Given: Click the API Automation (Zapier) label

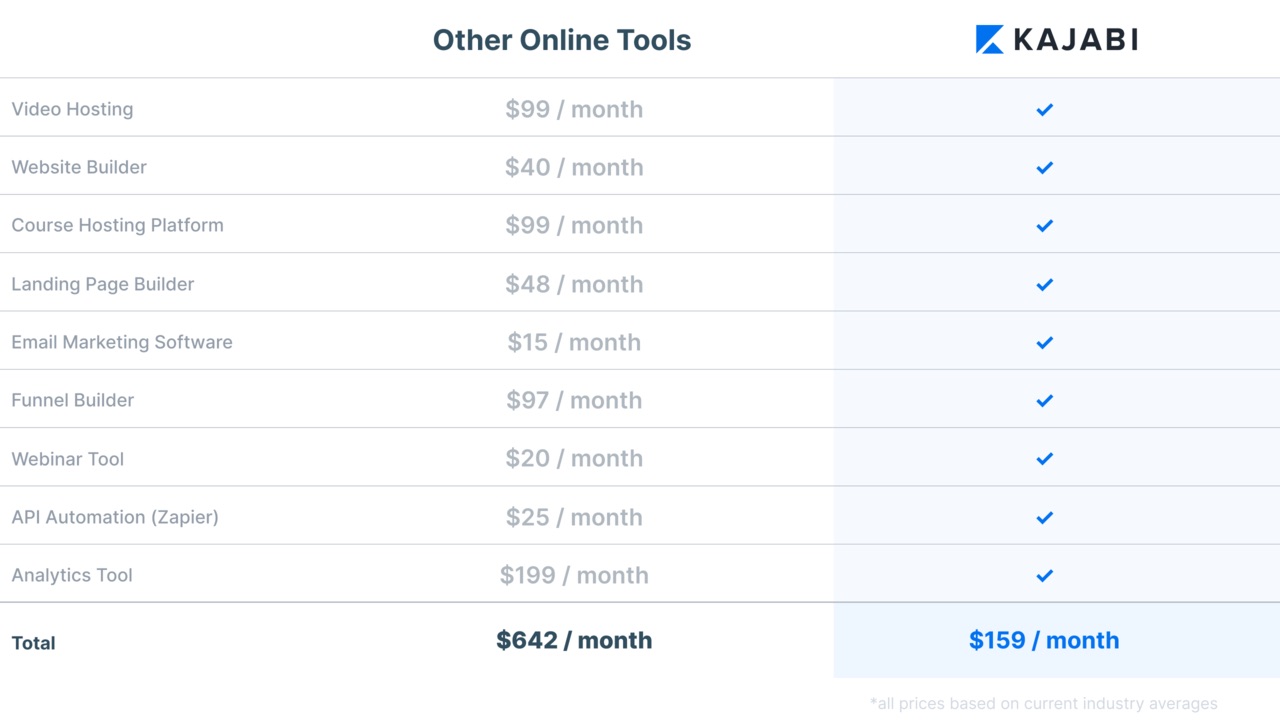Looking at the screenshot, I should (x=115, y=517).
